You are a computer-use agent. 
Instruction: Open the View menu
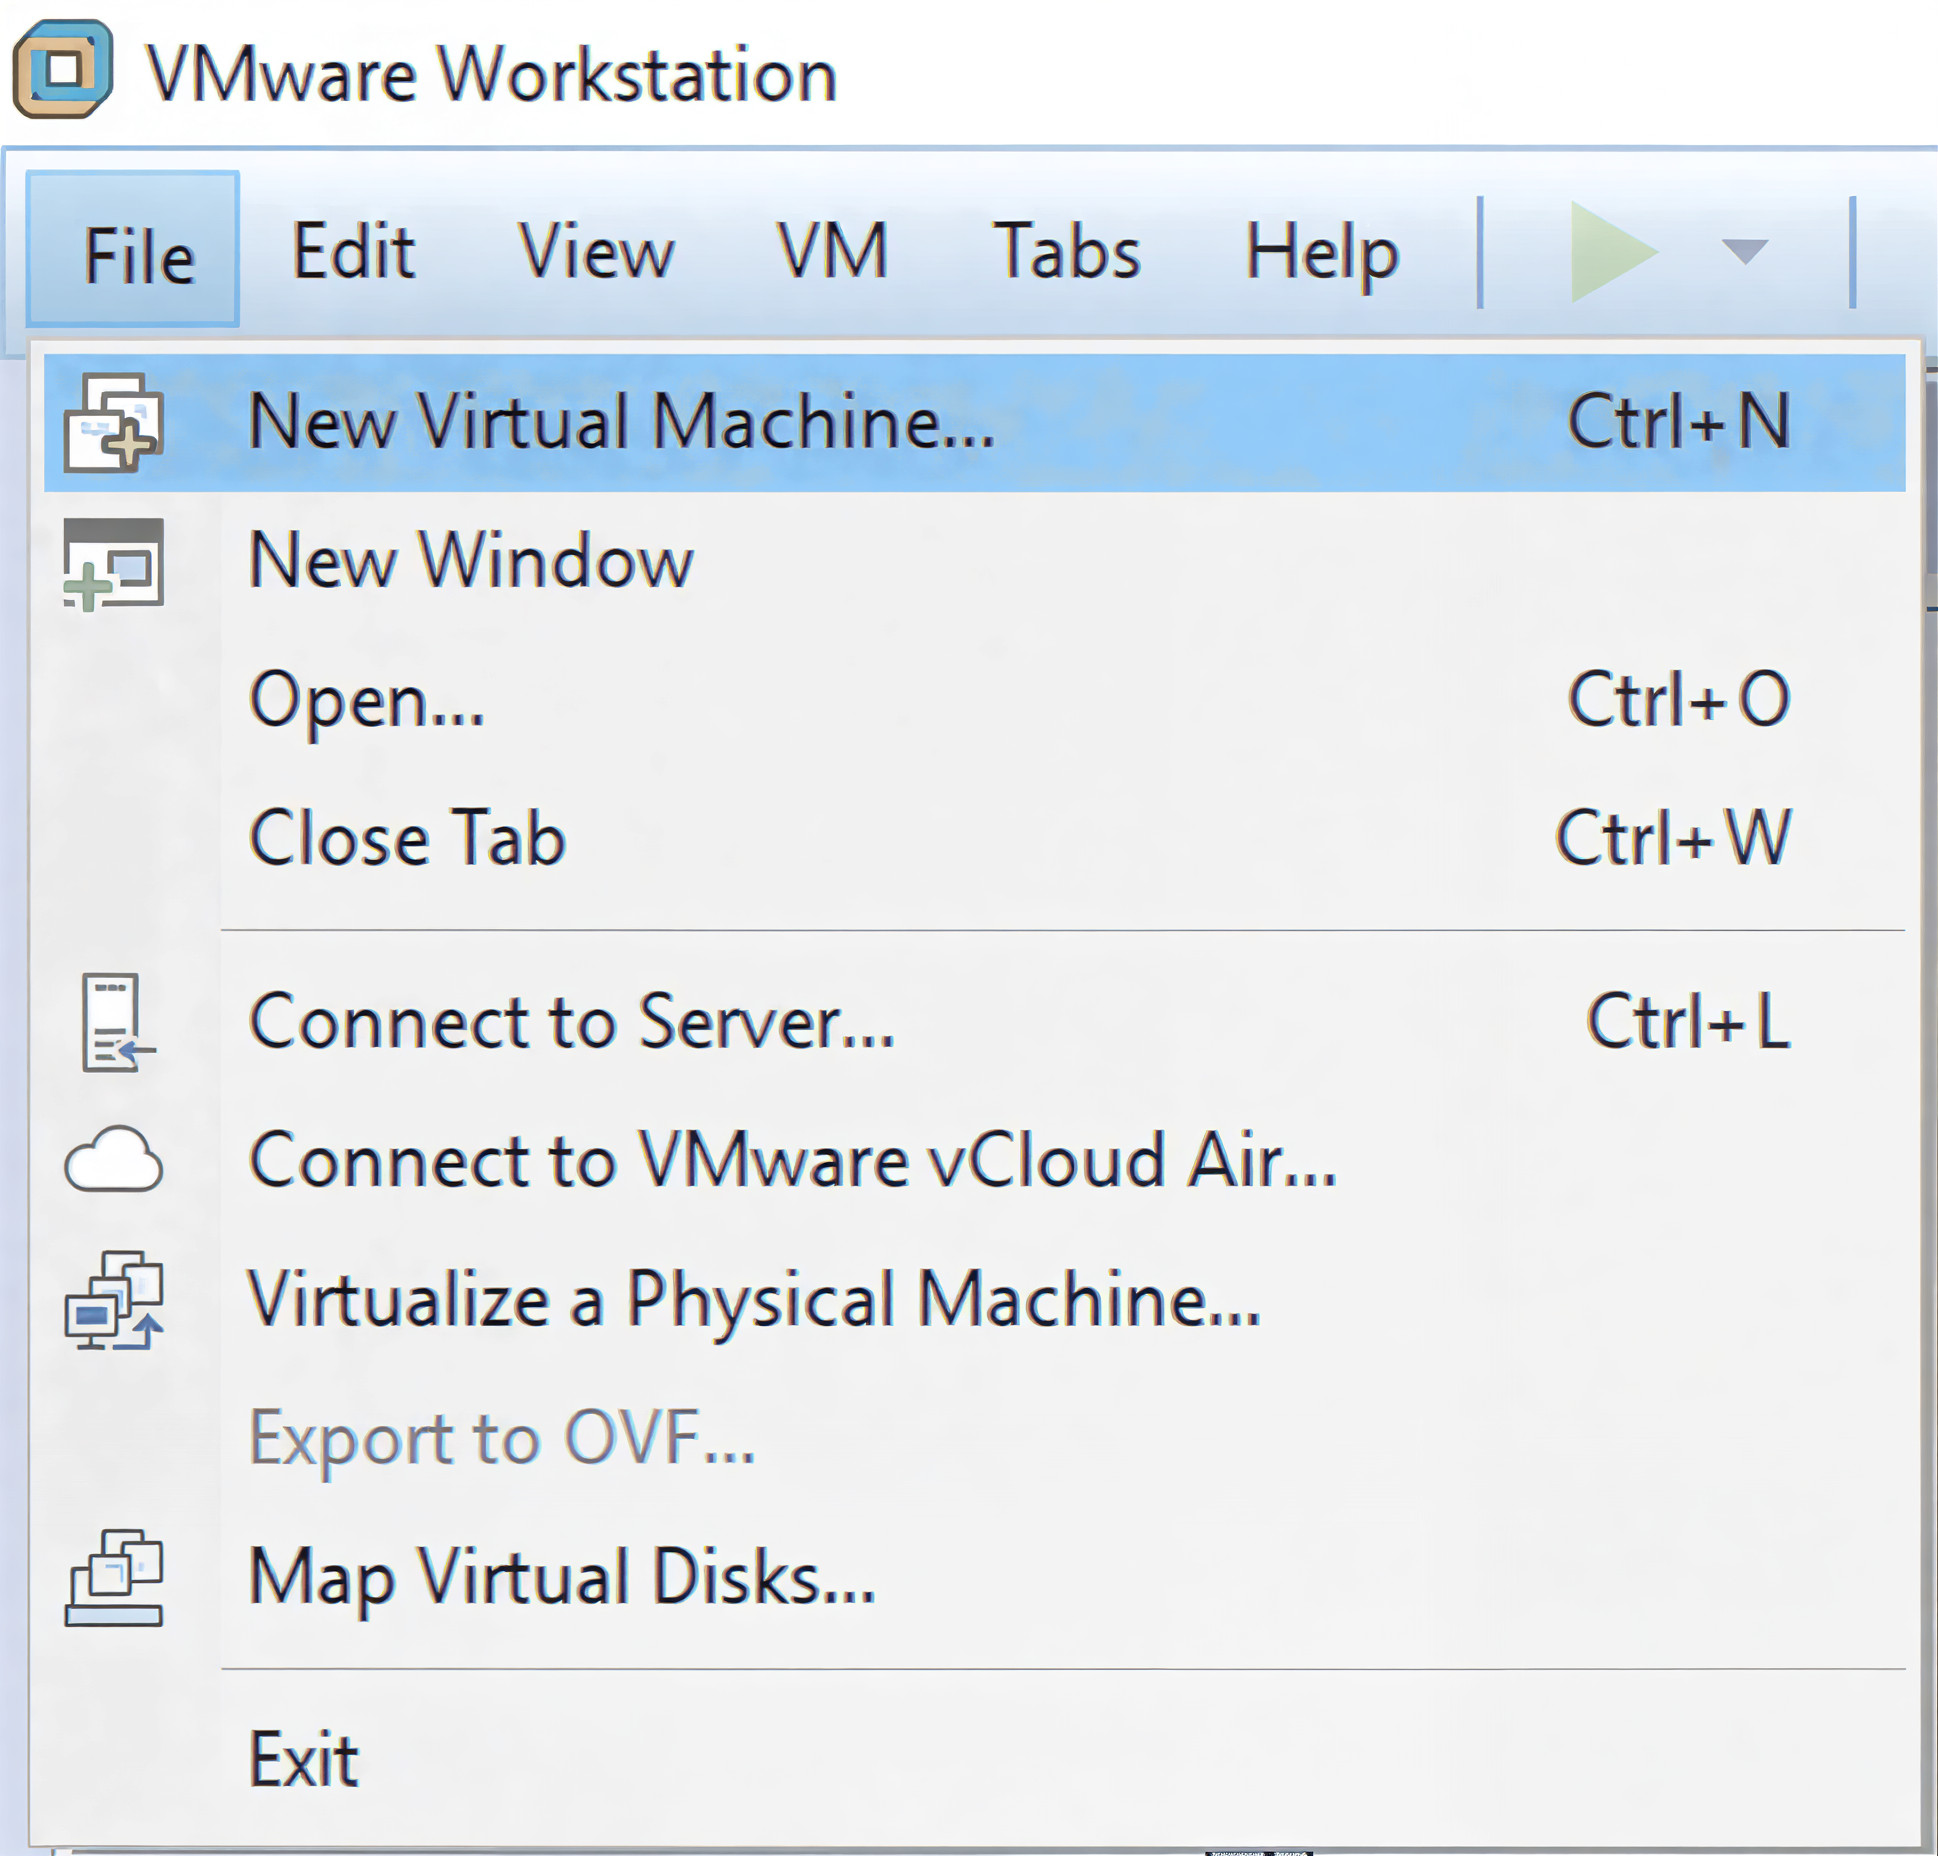[x=598, y=252]
